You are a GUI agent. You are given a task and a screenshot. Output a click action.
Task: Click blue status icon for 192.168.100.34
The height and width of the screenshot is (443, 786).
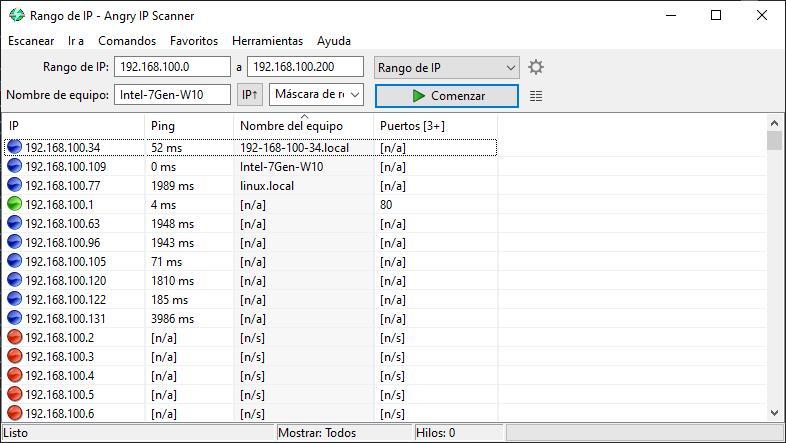tap(15, 147)
